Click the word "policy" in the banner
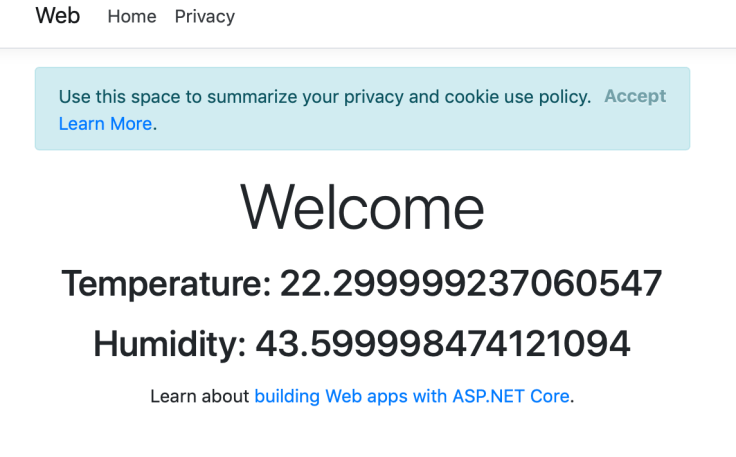The width and height of the screenshot is (736, 457). (x=564, y=97)
